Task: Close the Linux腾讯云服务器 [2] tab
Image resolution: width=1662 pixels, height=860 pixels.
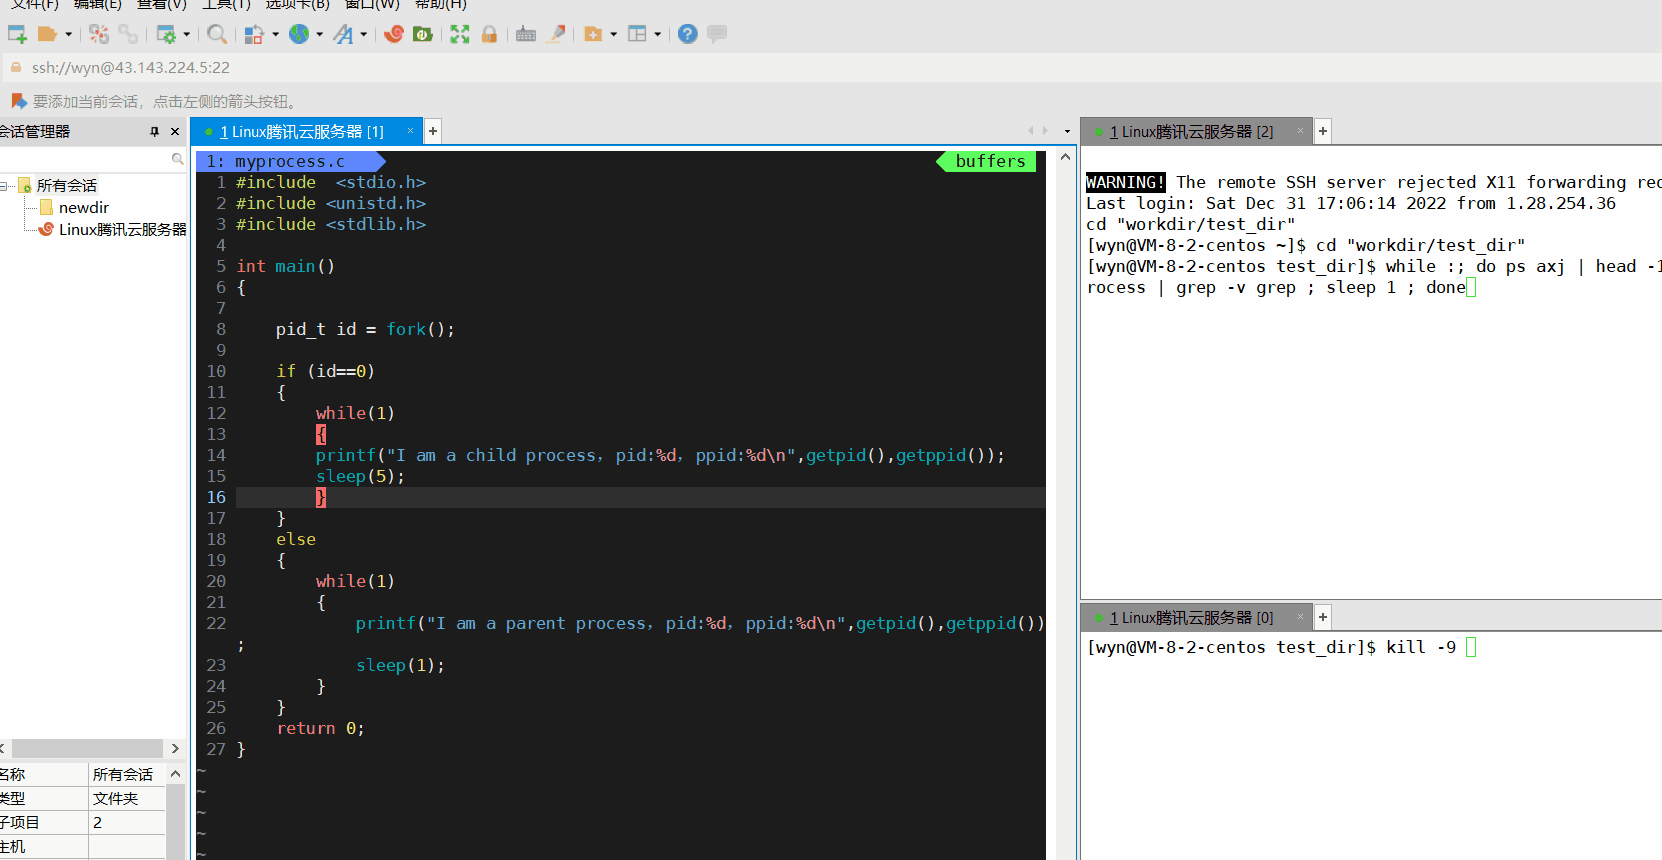Action: pos(1300,131)
